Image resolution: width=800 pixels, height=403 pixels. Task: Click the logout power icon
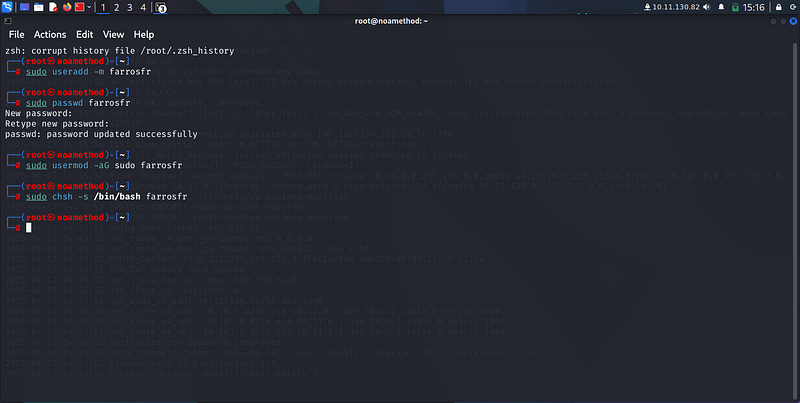point(793,7)
